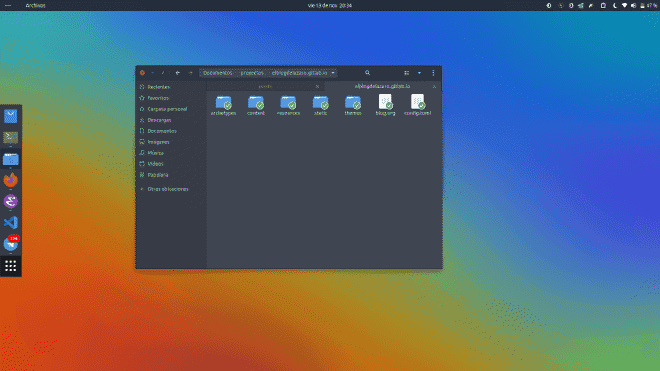This screenshot has width=660, height=371.
Task: Click the elblogdelazaro.gitlab.io path segment
Action: coord(299,73)
